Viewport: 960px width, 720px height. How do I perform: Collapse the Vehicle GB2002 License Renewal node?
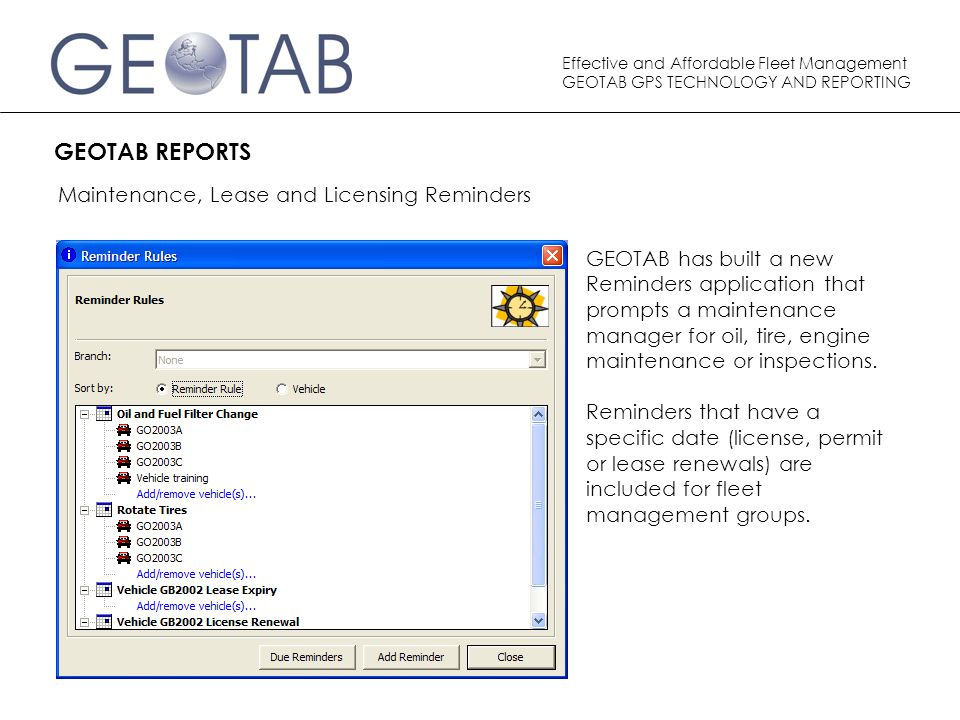click(84, 622)
